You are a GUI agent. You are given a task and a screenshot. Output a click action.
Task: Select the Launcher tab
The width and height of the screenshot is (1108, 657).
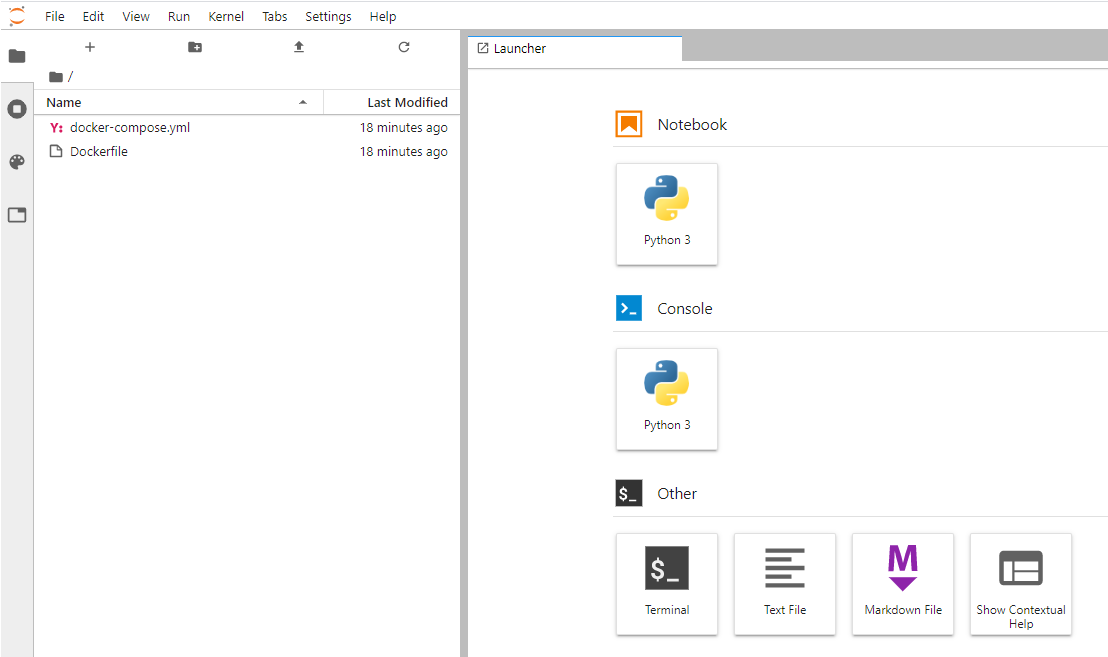click(574, 49)
